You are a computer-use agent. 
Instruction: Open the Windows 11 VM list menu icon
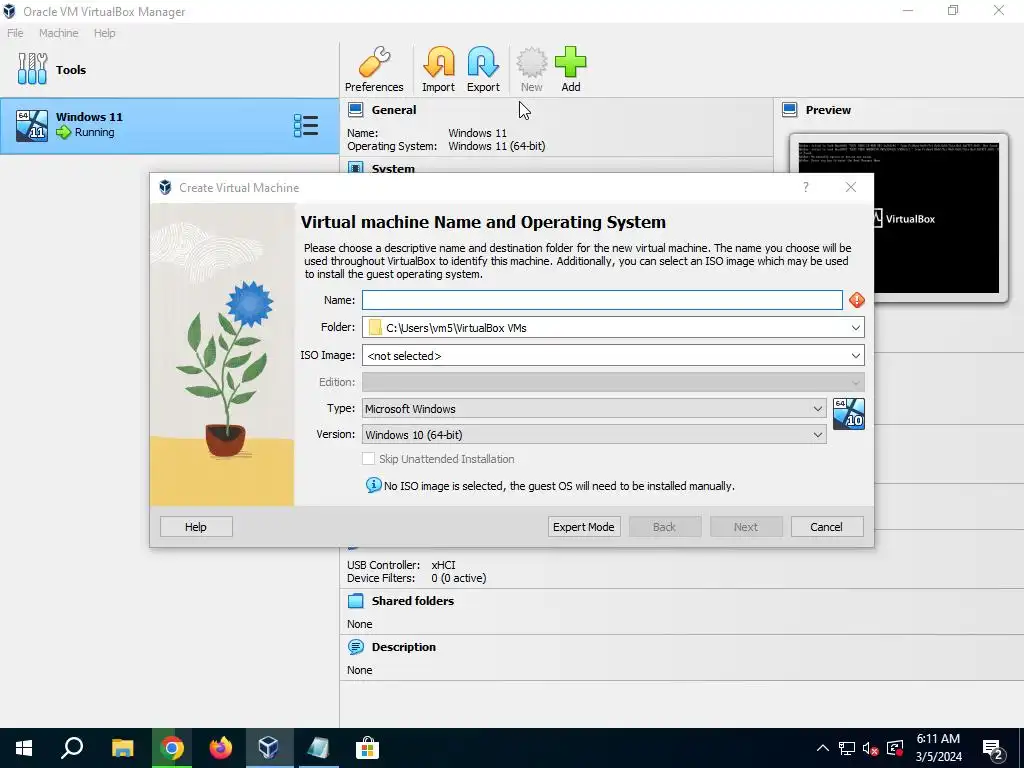click(x=306, y=125)
